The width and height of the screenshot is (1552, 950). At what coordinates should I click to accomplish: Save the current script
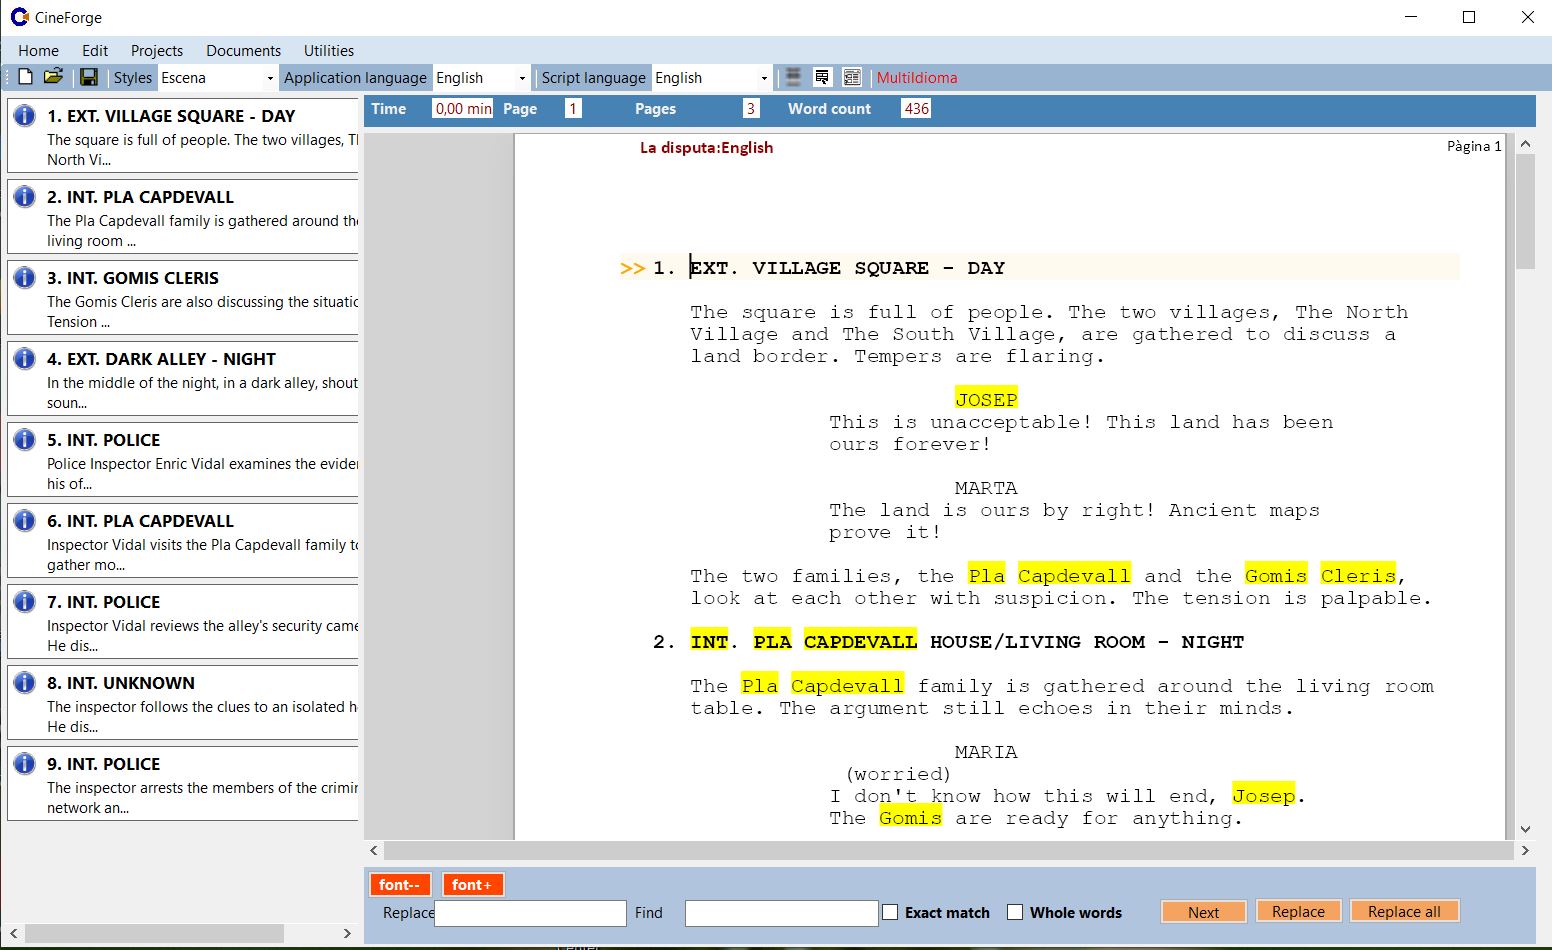click(x=89, y=77)
